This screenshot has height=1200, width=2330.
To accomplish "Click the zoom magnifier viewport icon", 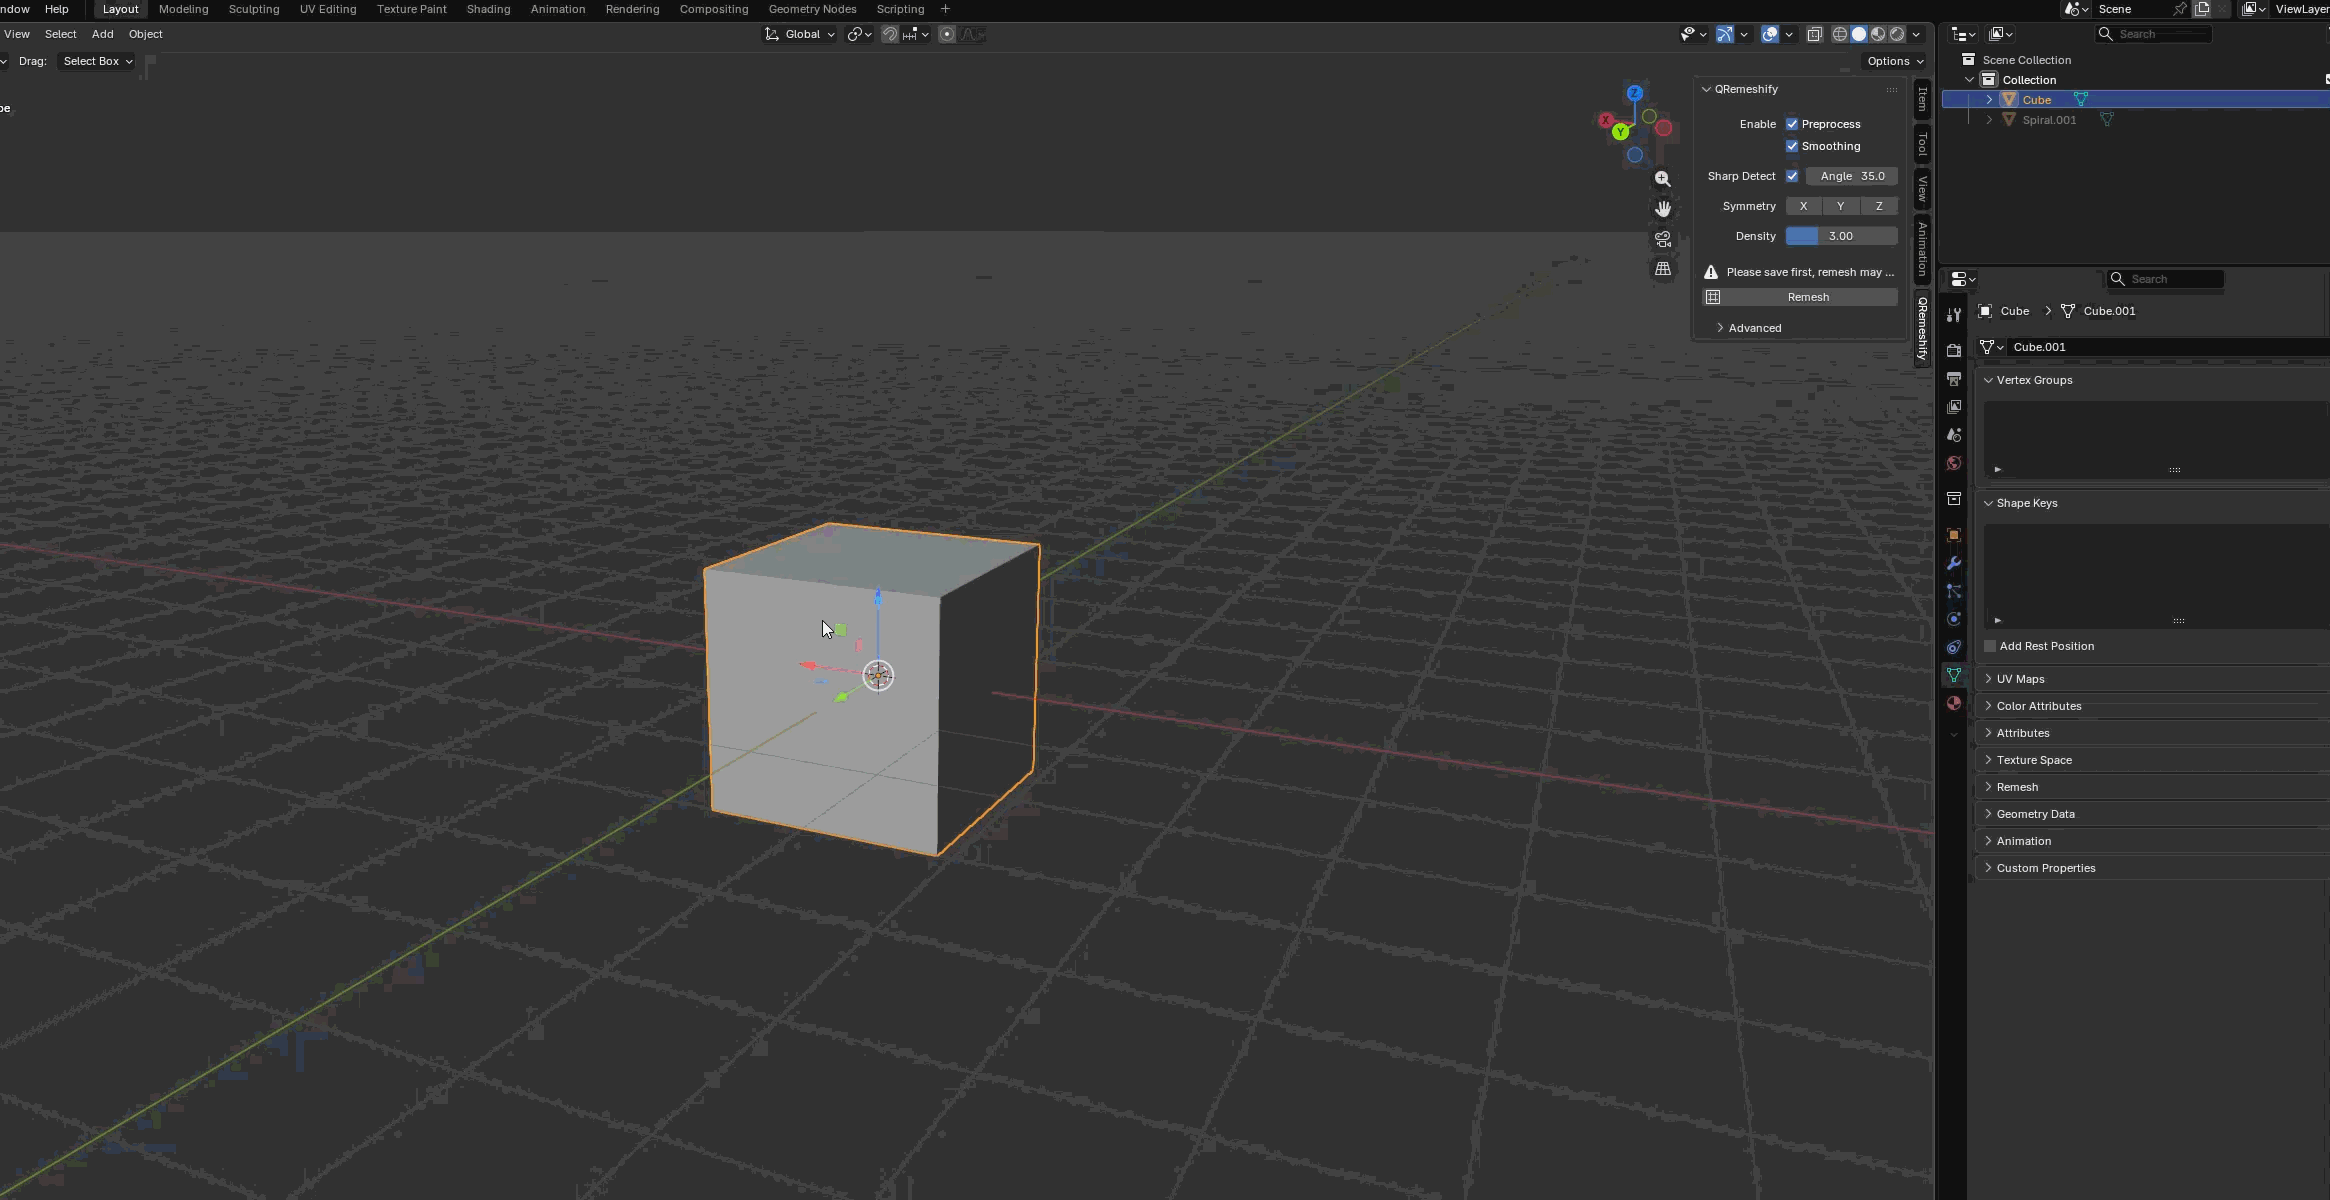I will (1662, 179).
